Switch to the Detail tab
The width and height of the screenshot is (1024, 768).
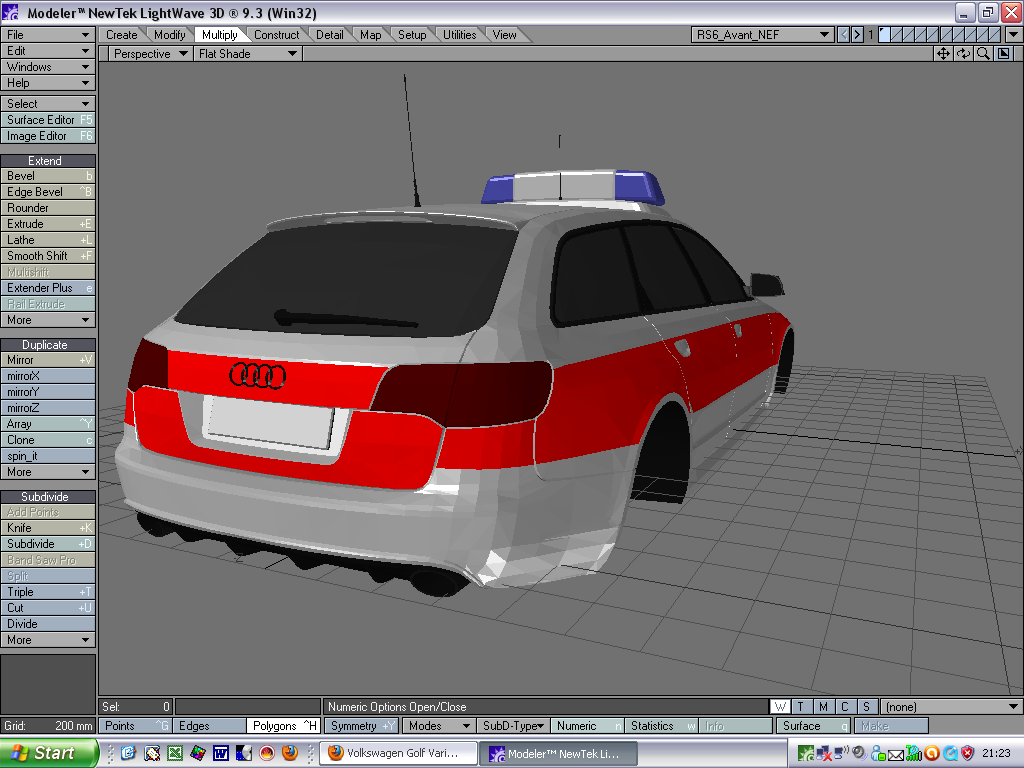tap(330, 35)
